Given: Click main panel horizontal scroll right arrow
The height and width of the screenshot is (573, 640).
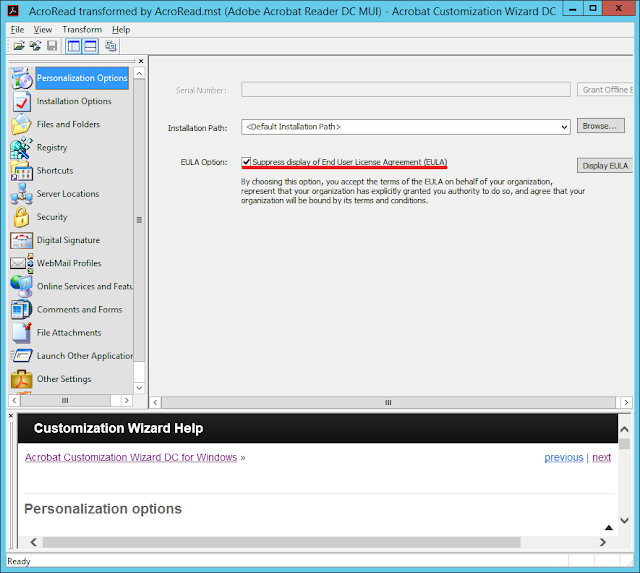Looking at the screenshot, I should (x=626, y=402).
